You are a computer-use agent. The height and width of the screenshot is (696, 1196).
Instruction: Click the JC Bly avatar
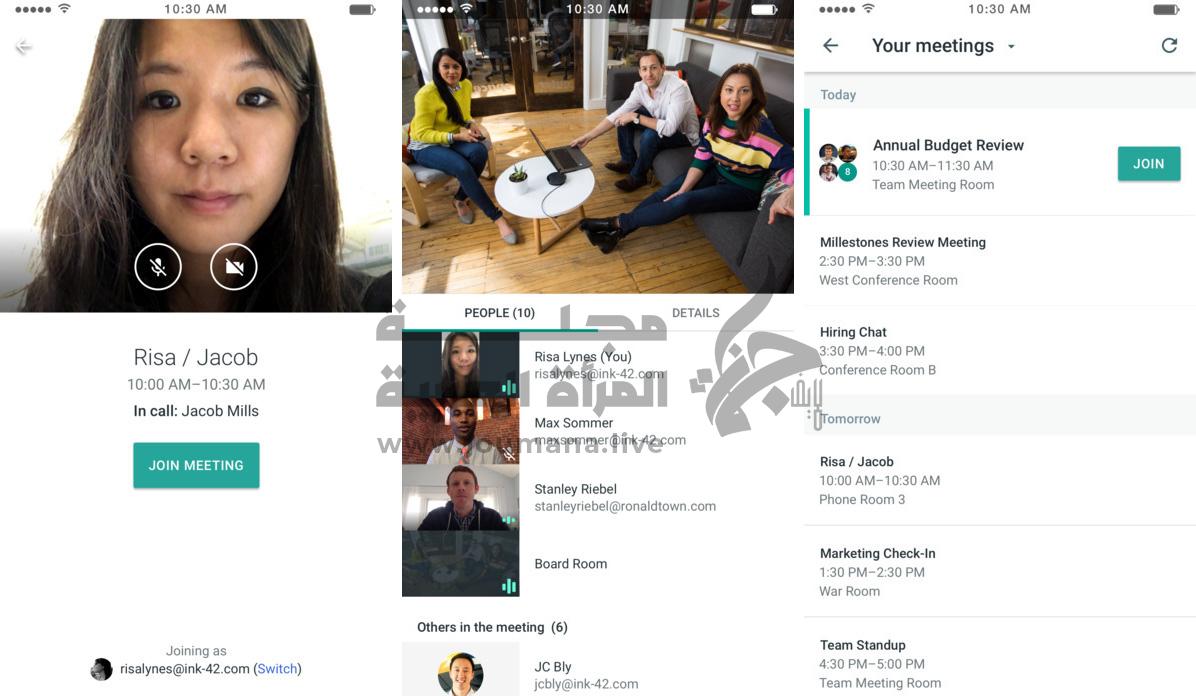point(461,674)
